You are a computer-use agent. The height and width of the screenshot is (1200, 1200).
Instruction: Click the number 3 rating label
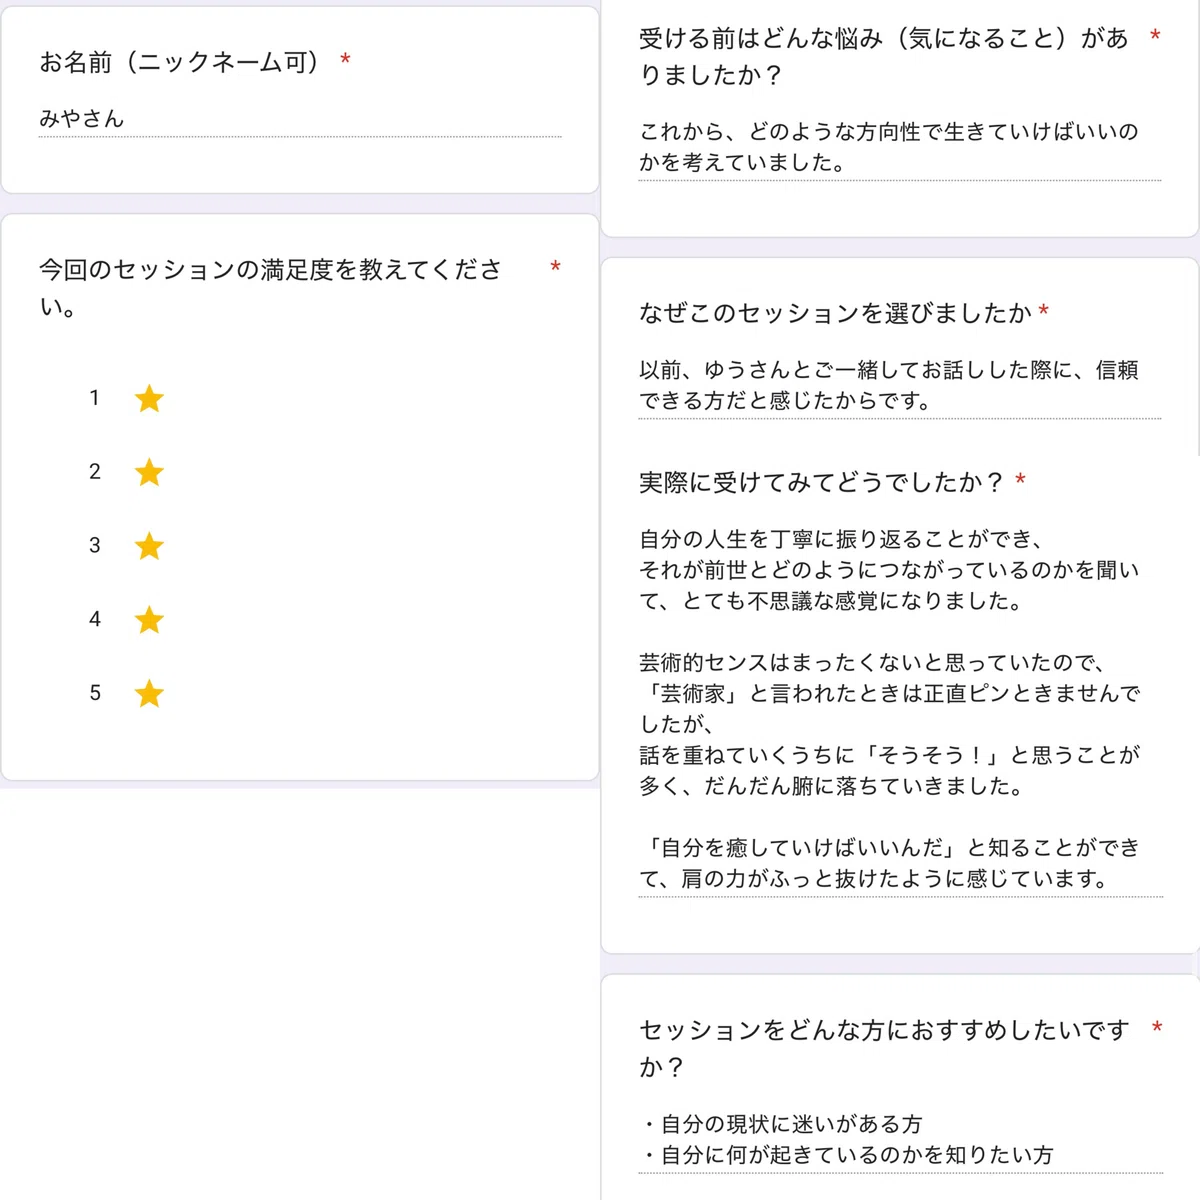coord(95,545)
